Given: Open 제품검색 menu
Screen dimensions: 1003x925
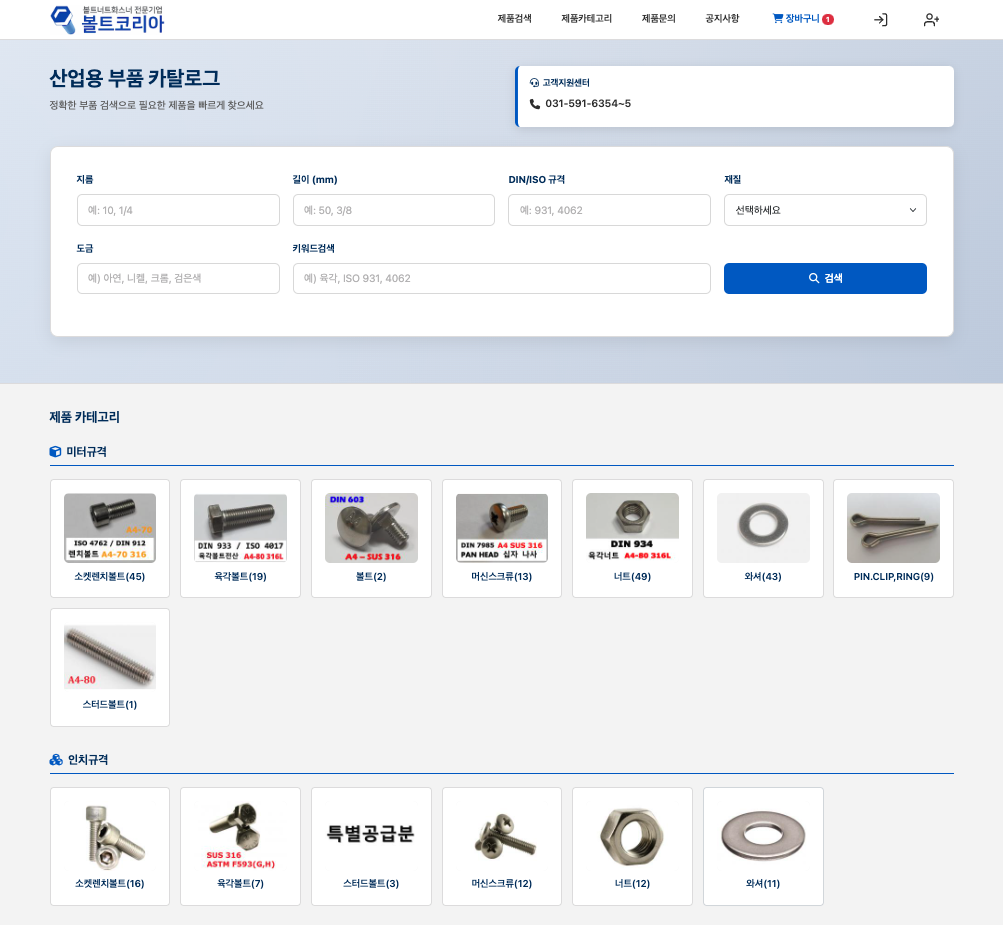Looking at the screenshot, I should (x=514, y=19).
